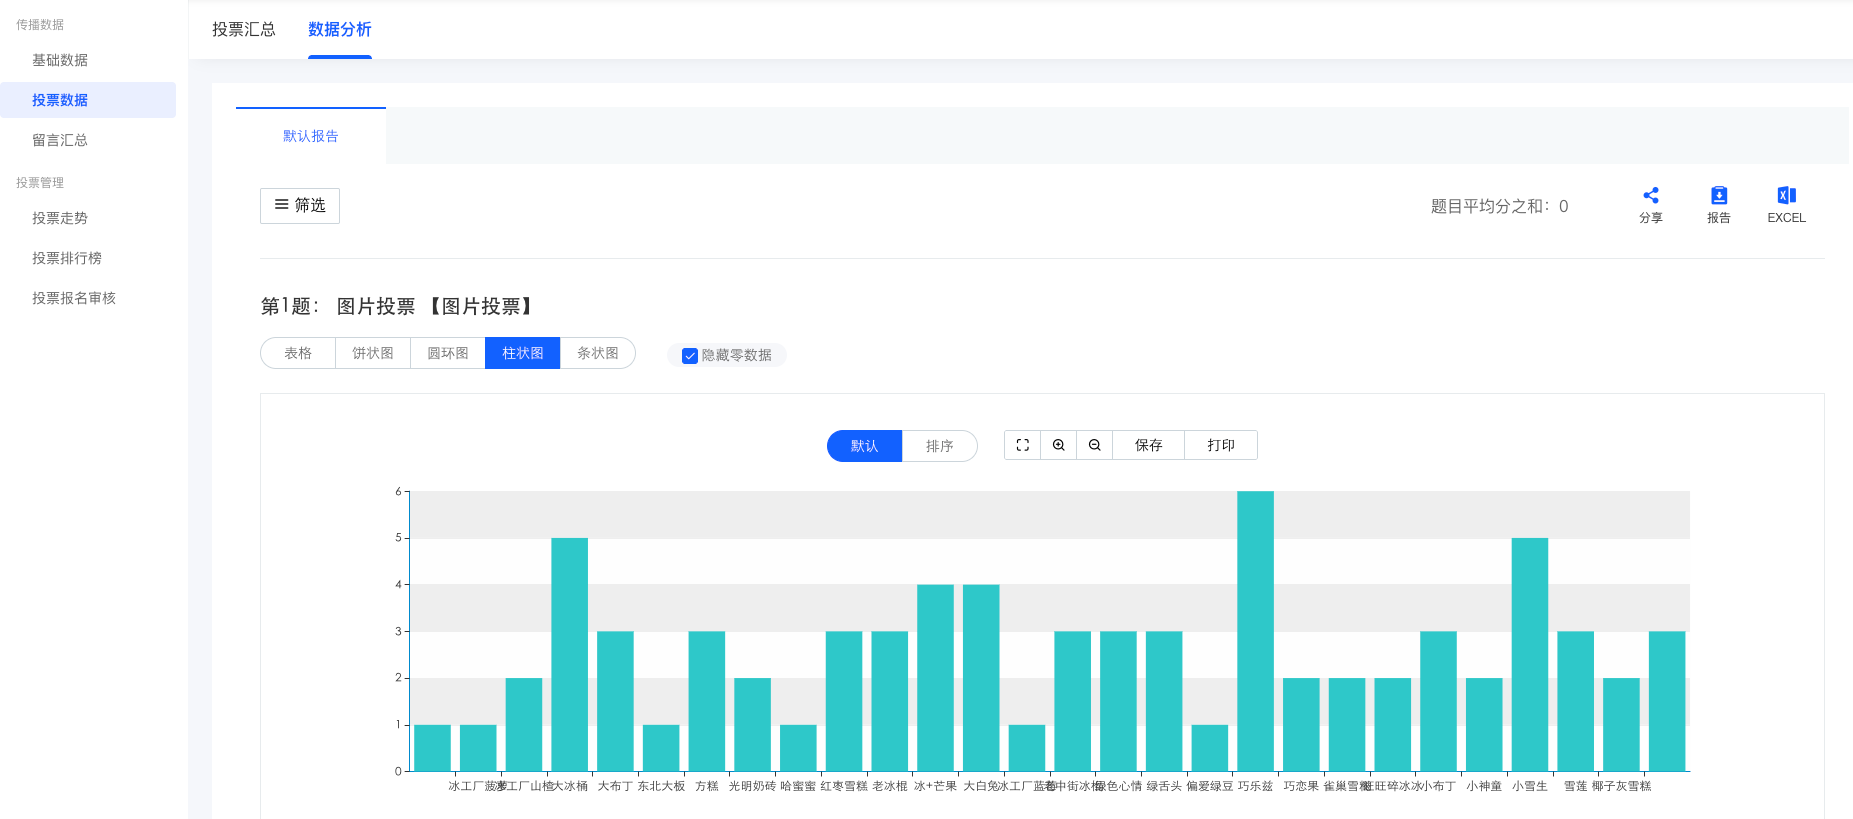Switch chart order to 排序

(x=939, y=446)
